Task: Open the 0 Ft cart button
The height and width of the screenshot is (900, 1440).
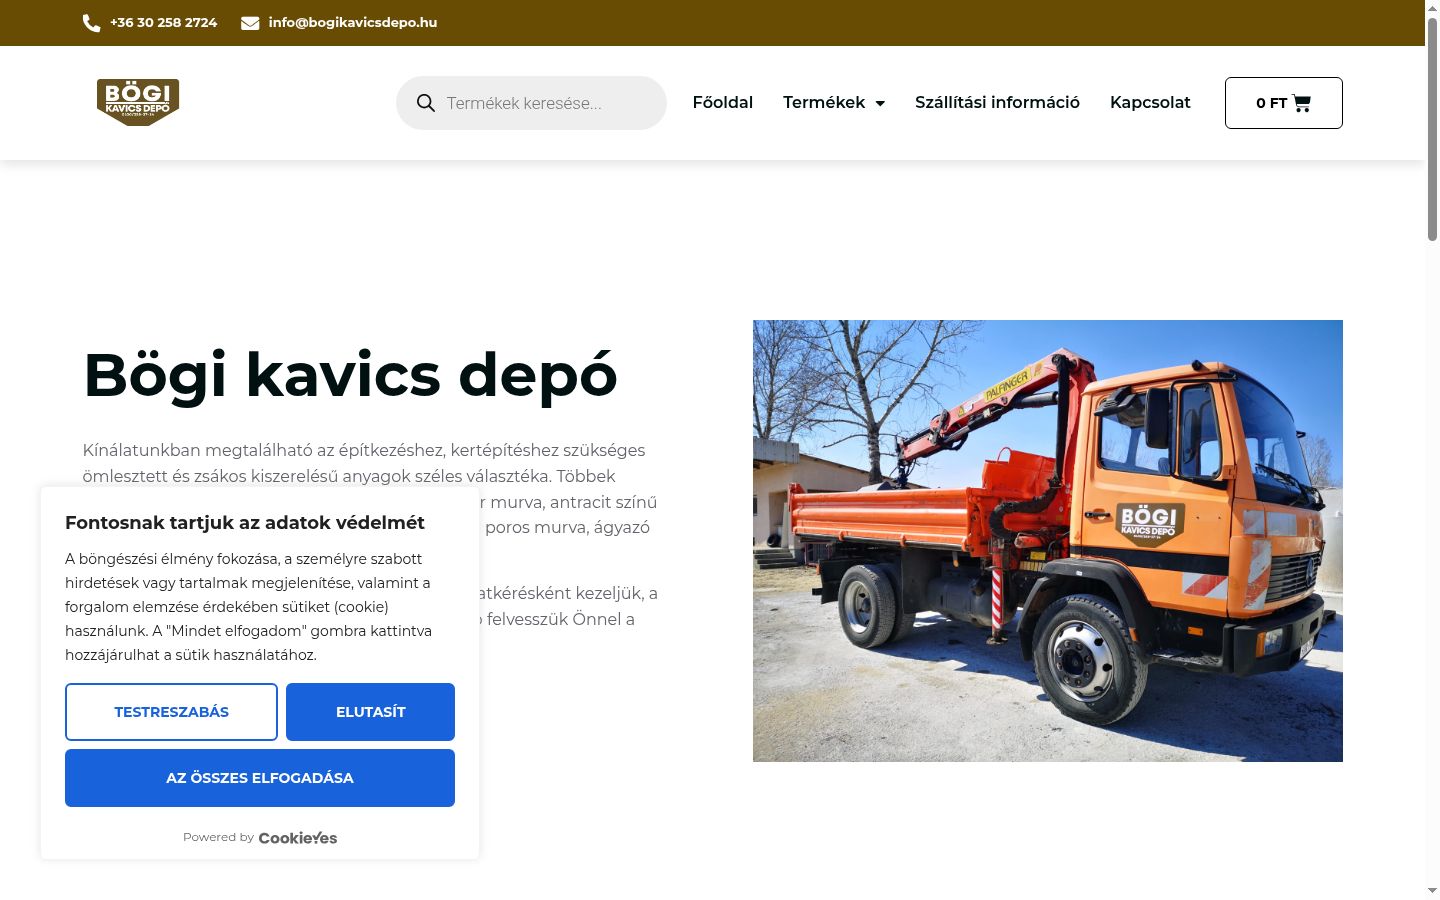Action: [1284, 103]
